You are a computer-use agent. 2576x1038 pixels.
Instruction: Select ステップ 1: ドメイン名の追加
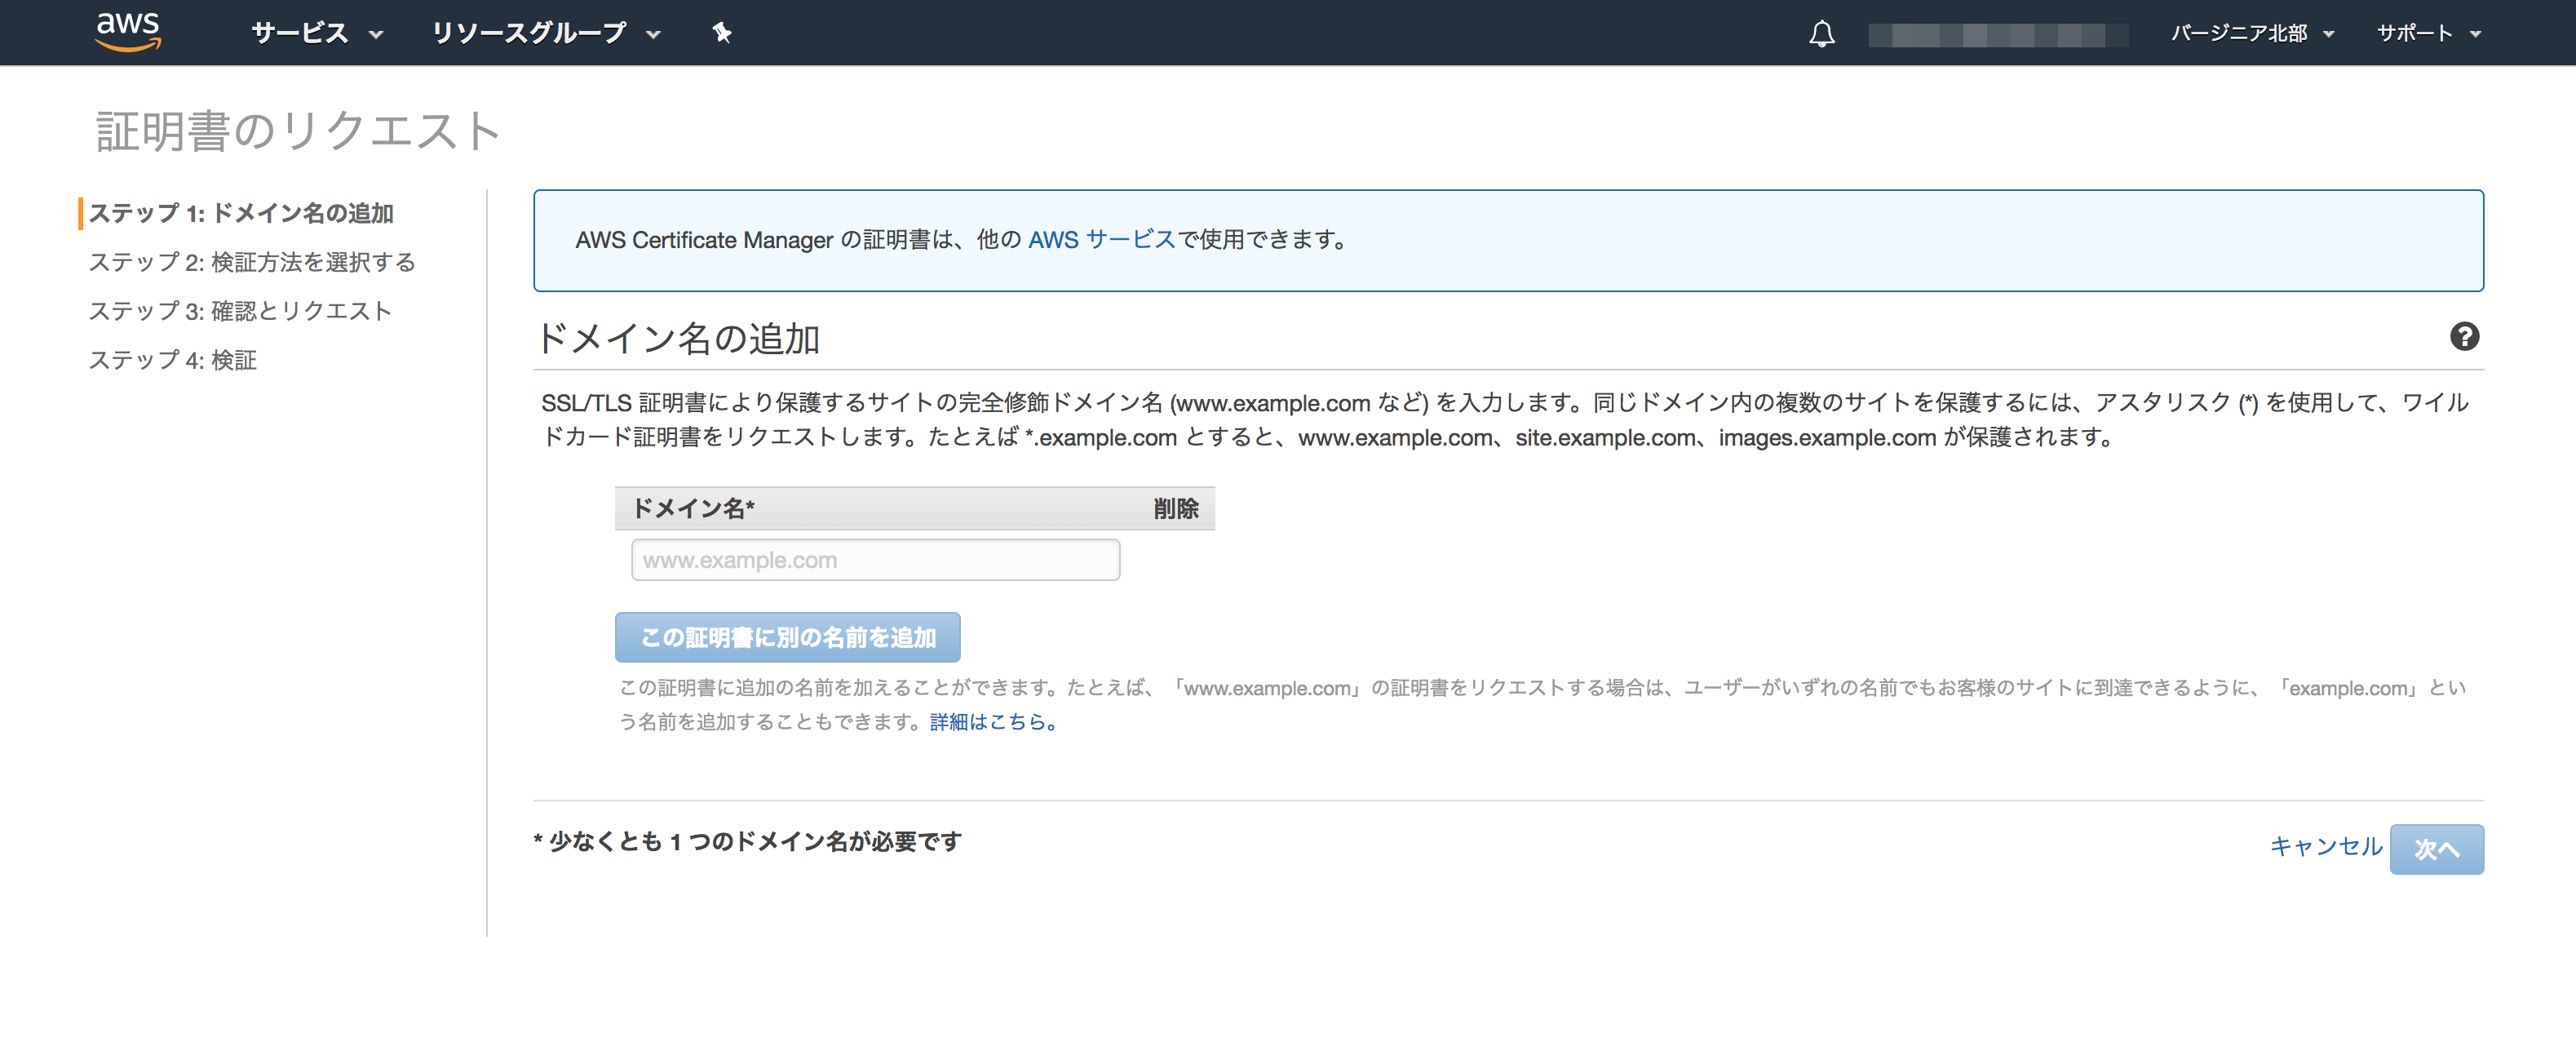pos(241,213)
